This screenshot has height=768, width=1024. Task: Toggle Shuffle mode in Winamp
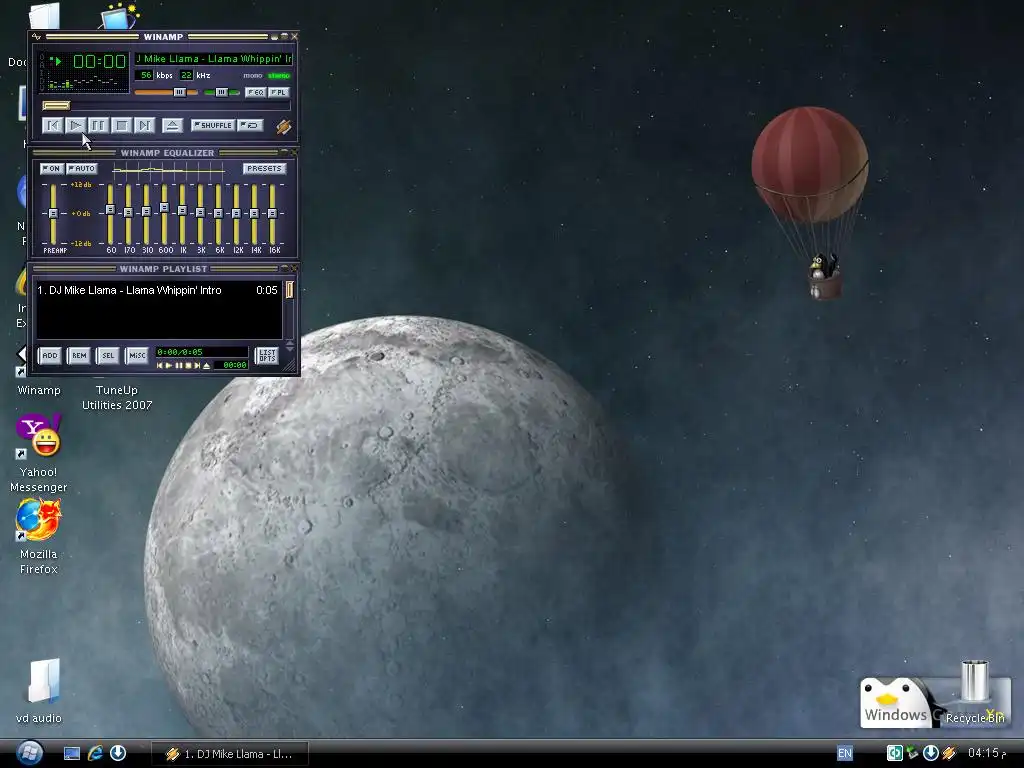[213, 125]
